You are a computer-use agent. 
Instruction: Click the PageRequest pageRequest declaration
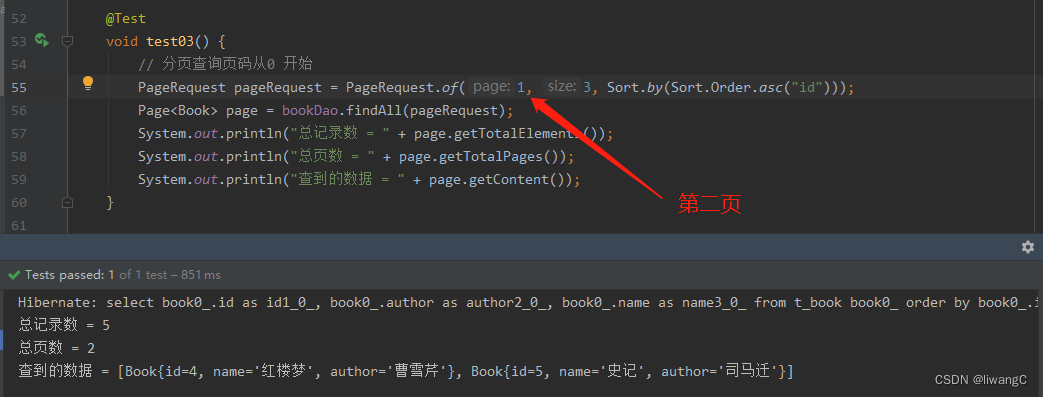coord(229,88)
